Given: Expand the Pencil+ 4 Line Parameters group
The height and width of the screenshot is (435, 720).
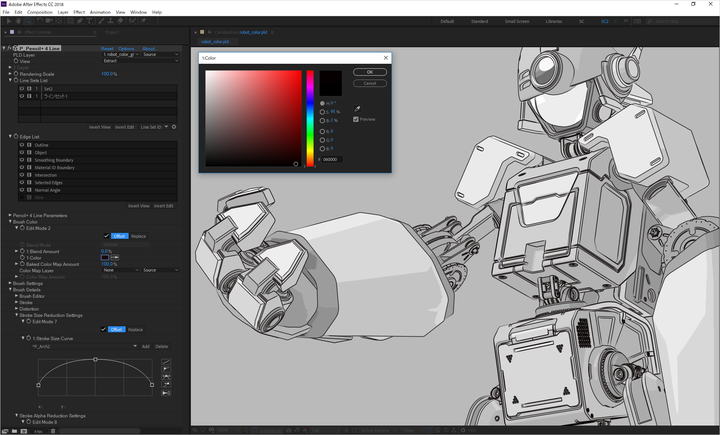Looking at the screenshot, I should [10, 215].
